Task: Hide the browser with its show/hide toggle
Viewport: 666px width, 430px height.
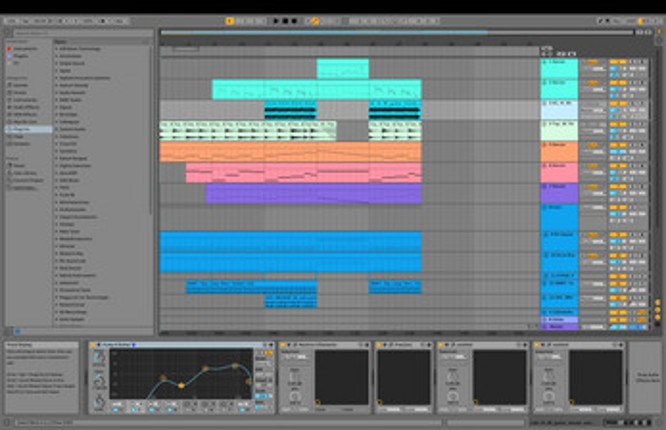Action: pos(8,32)
